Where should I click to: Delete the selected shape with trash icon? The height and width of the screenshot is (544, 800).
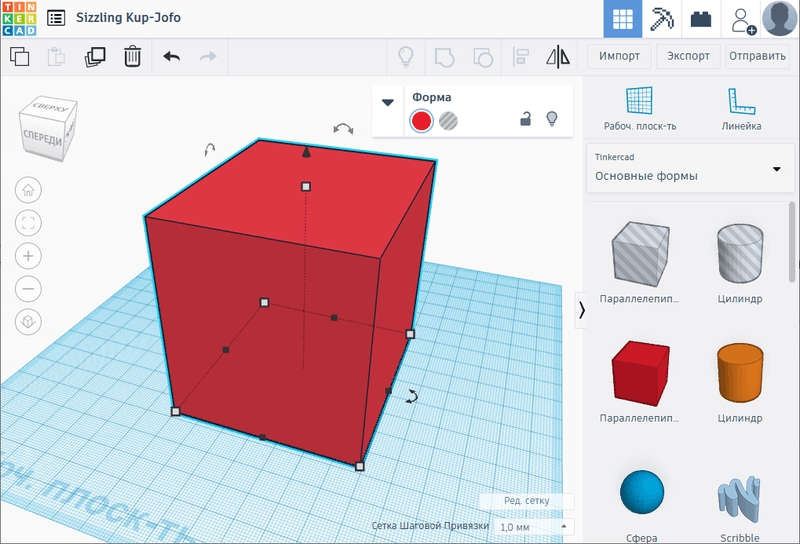tap(132, 57)
